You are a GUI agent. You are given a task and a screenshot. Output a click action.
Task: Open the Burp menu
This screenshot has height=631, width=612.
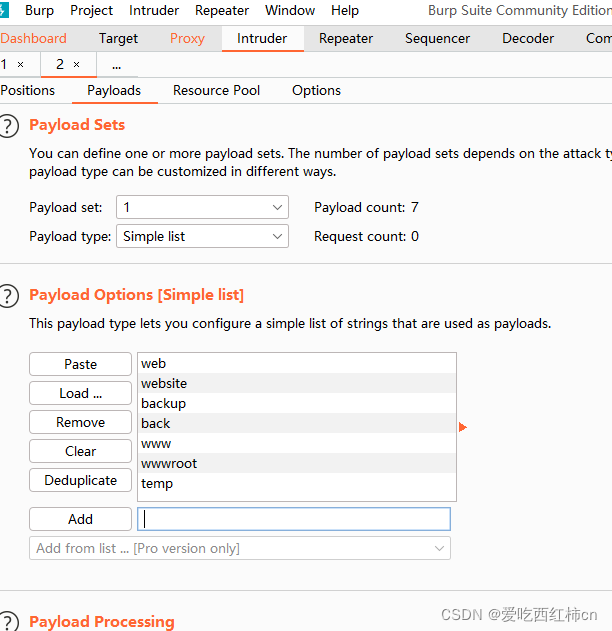click(x=39, y=10)
